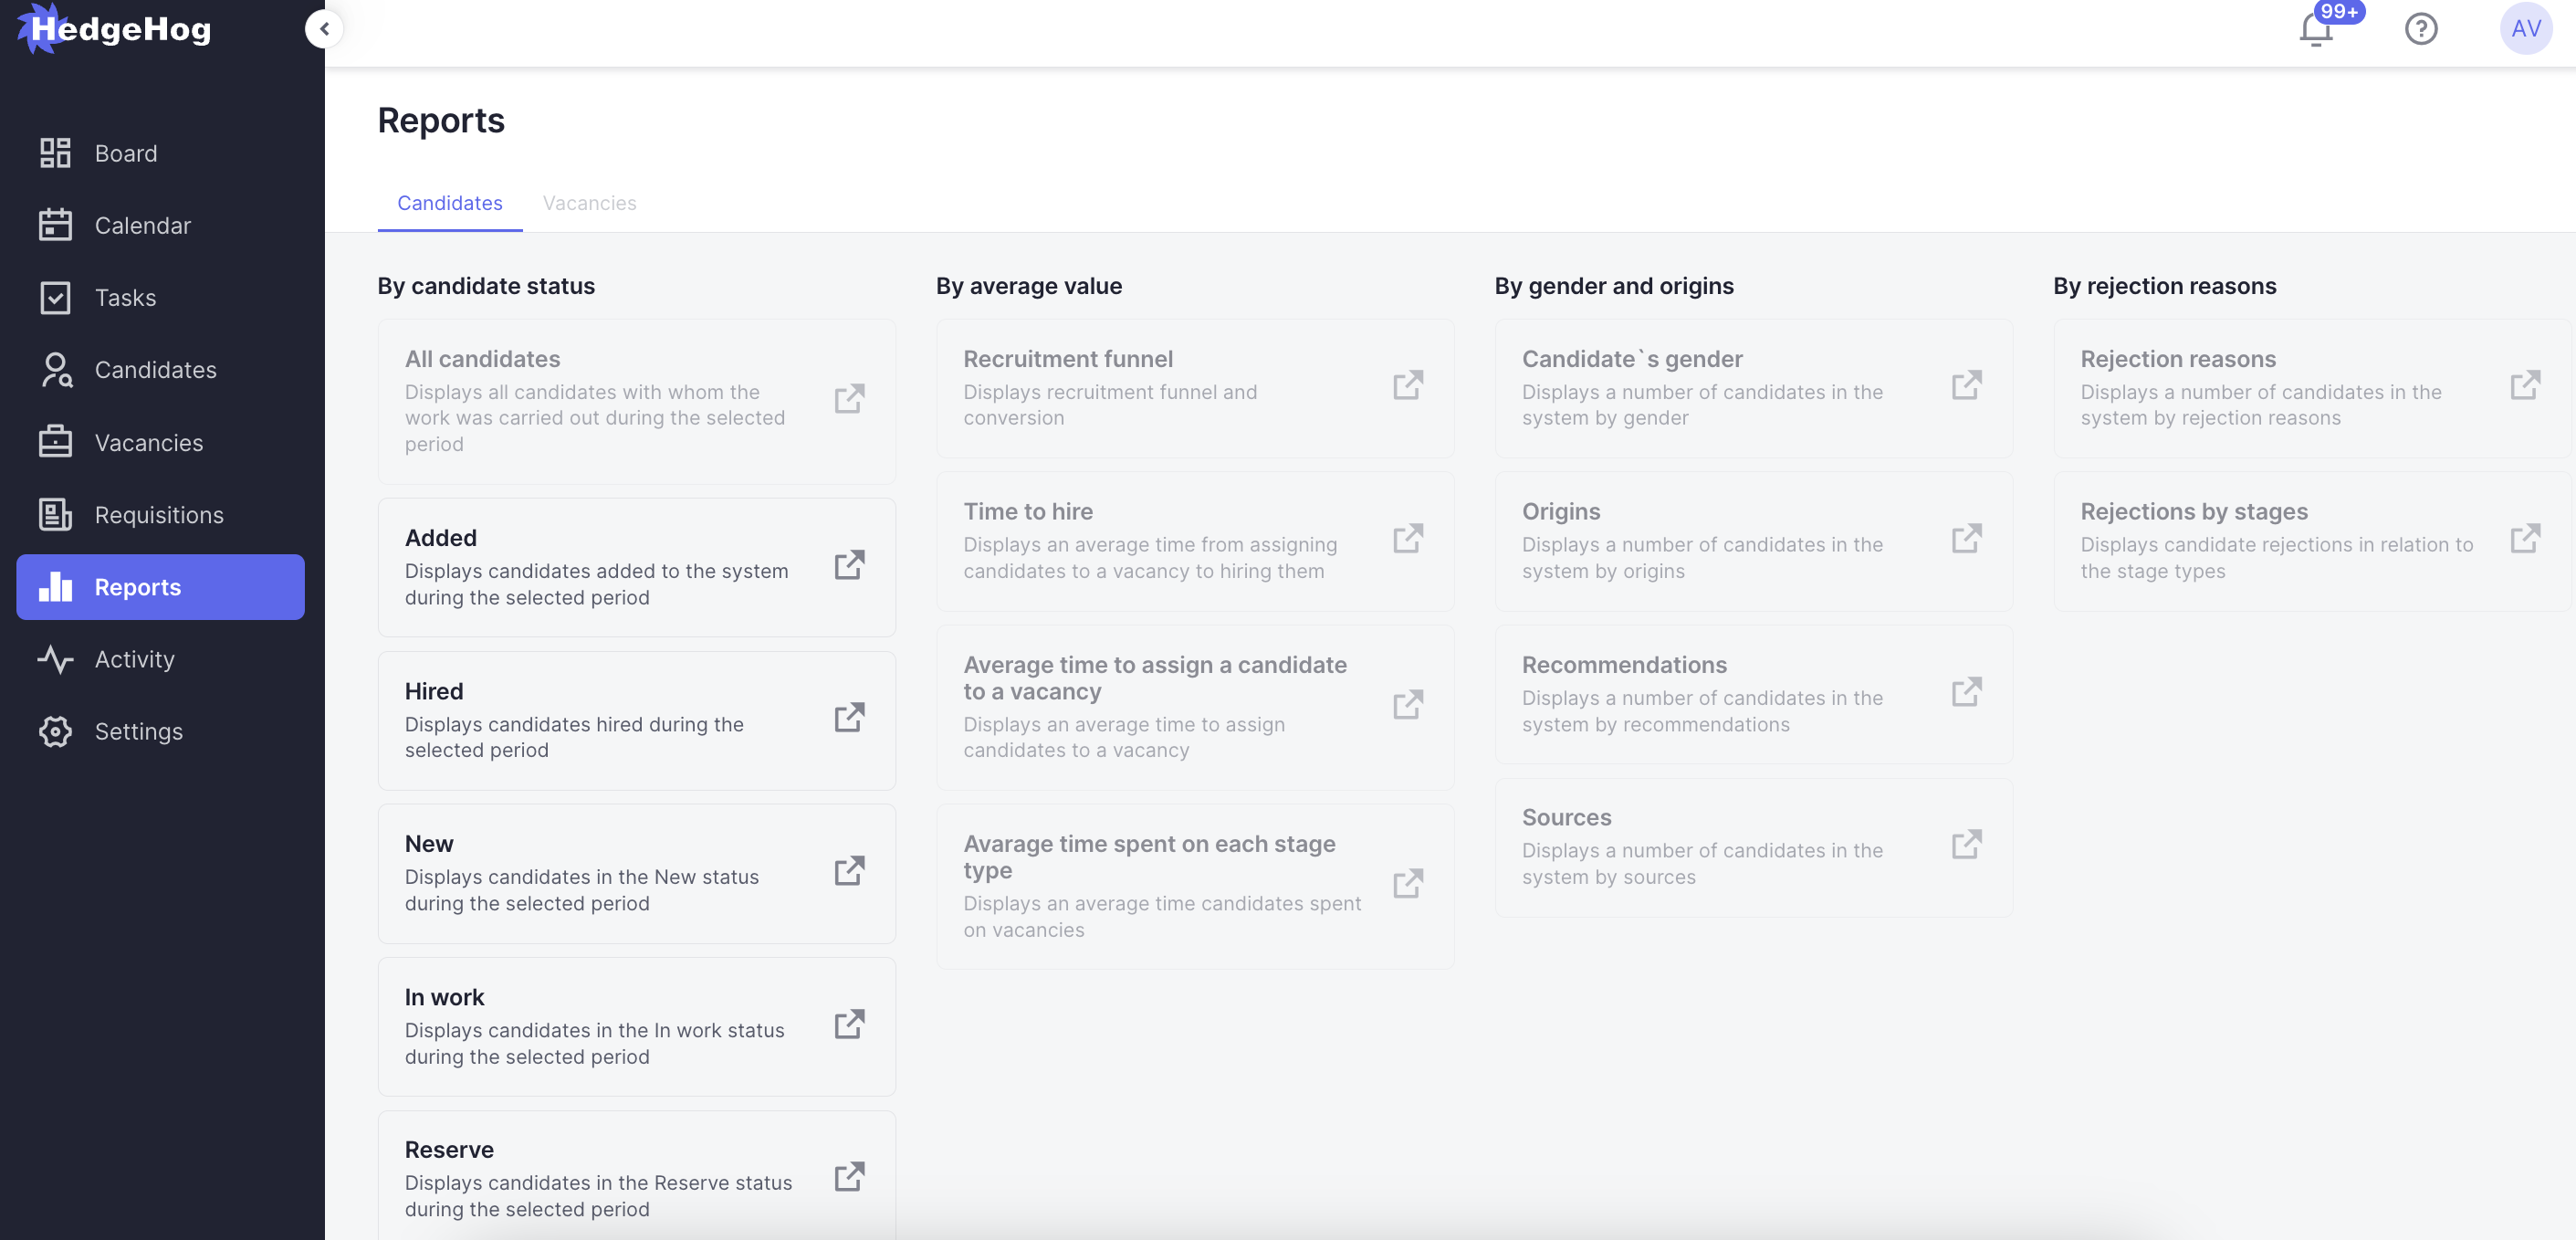Open external link icon for Added report

coord(849,565)
